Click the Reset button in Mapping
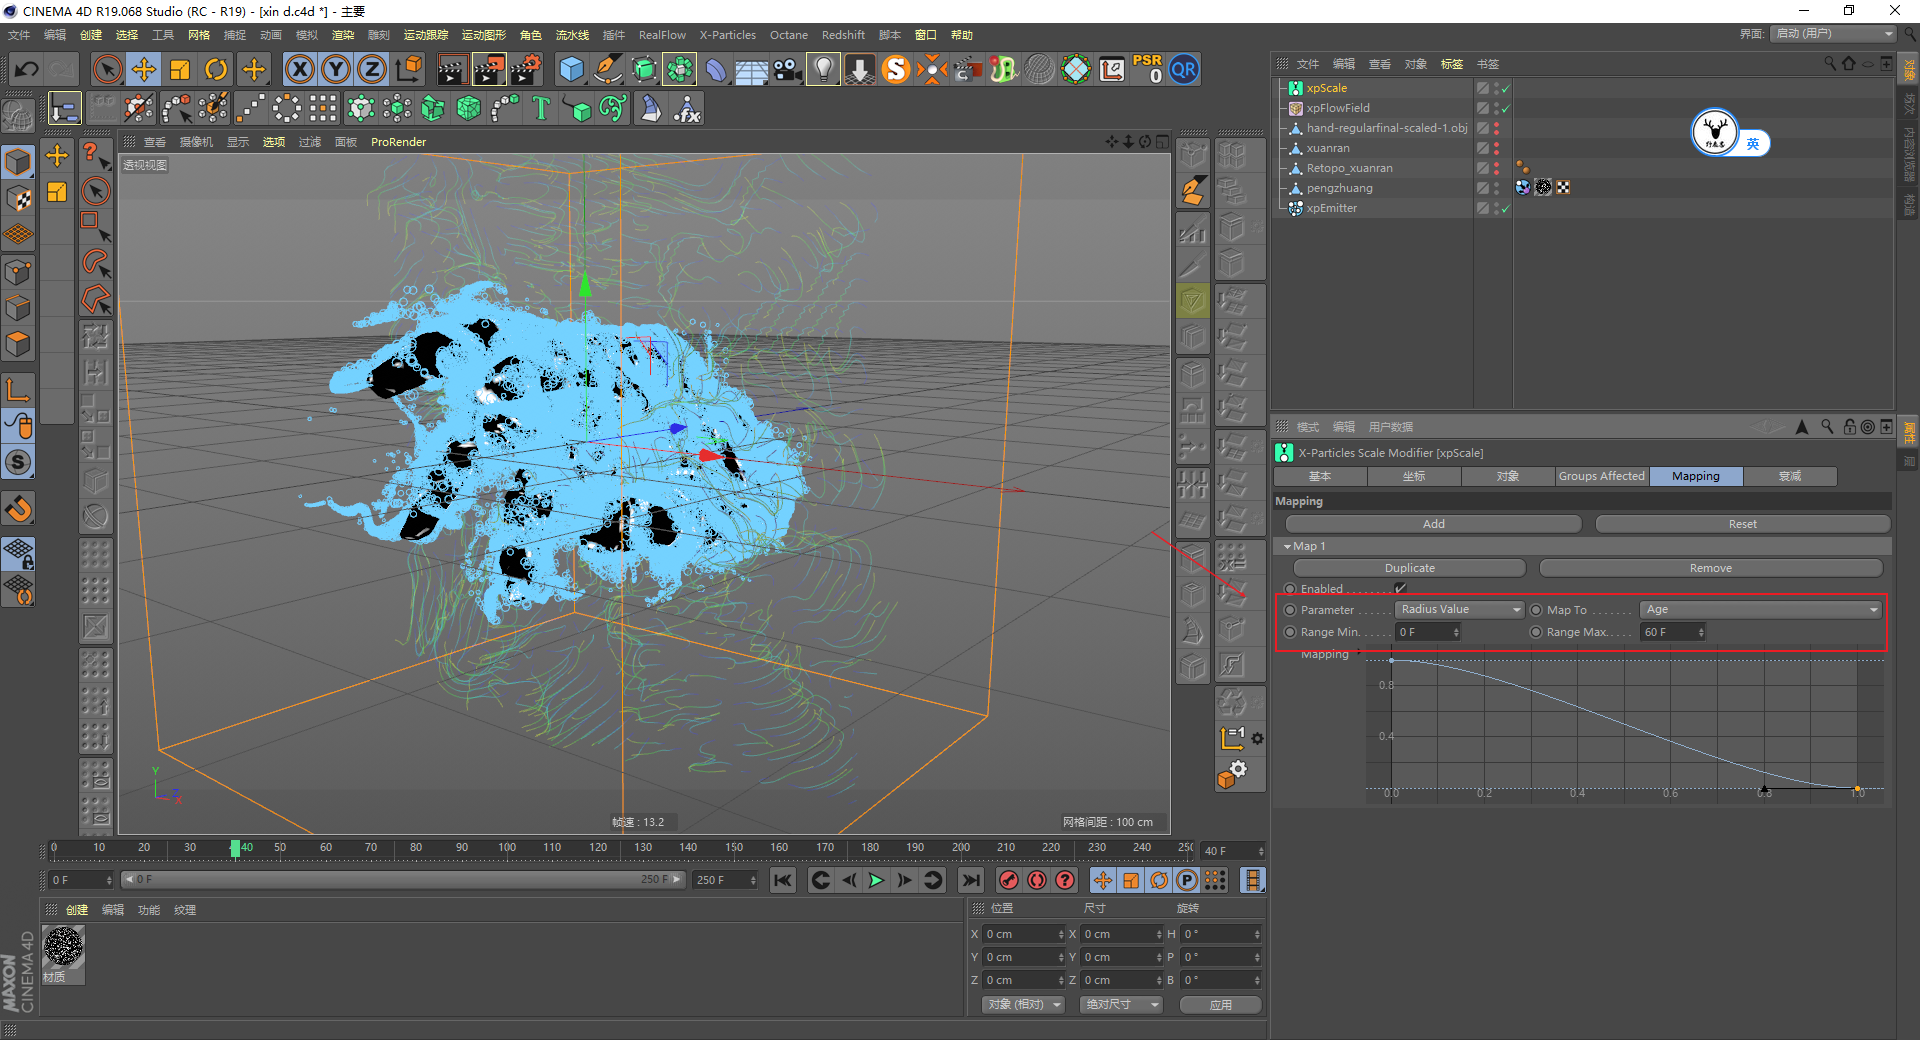The height and width of the screenshot is (1040, 1920). click(1742, 524)
